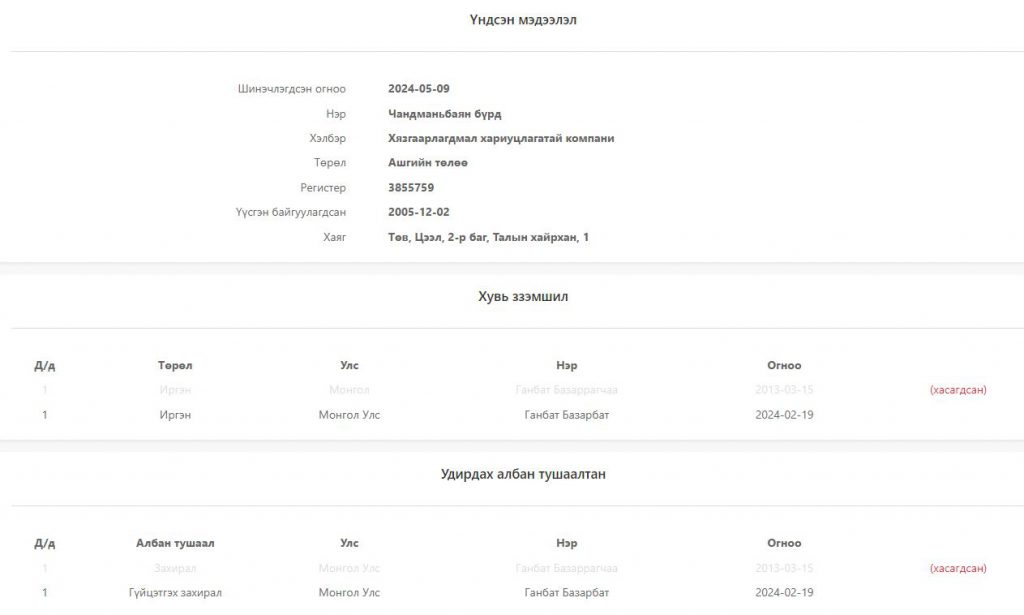Click the establishment date 2005-12-02
The height and width of the screenshot is (615, 1024).
point(418,212)
